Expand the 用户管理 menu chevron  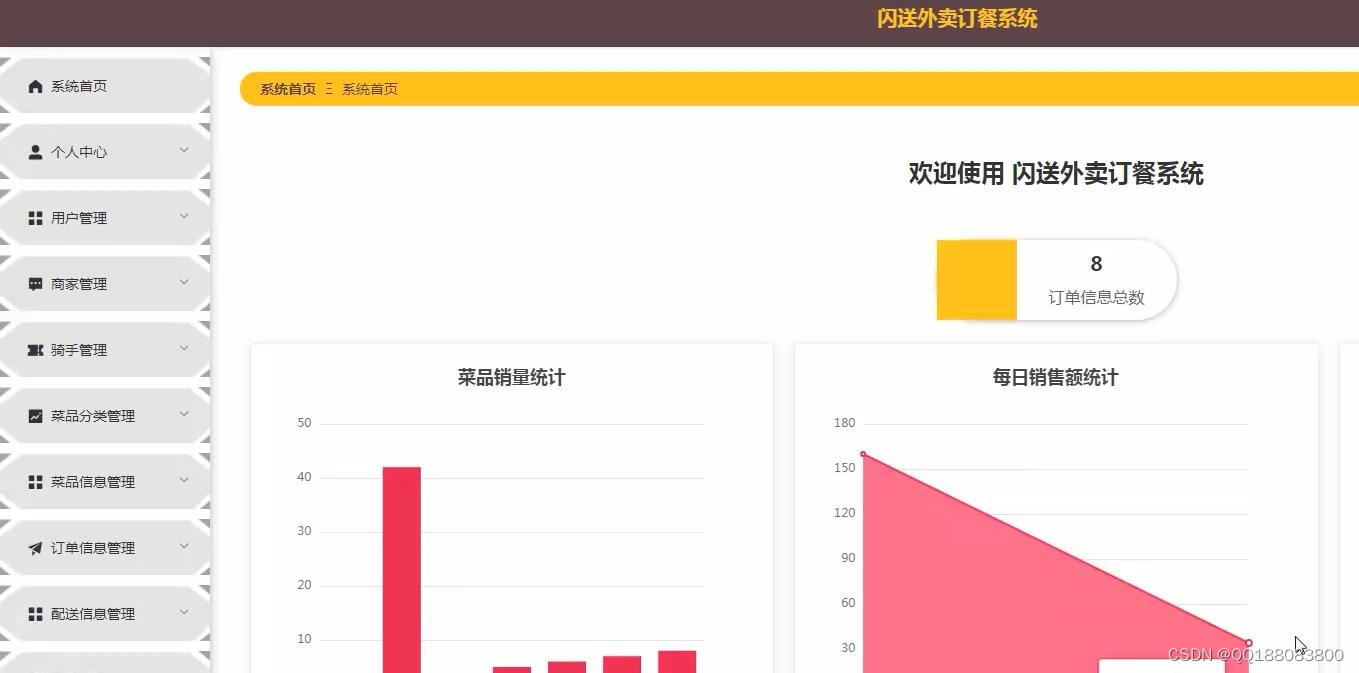tap(184, 217)
